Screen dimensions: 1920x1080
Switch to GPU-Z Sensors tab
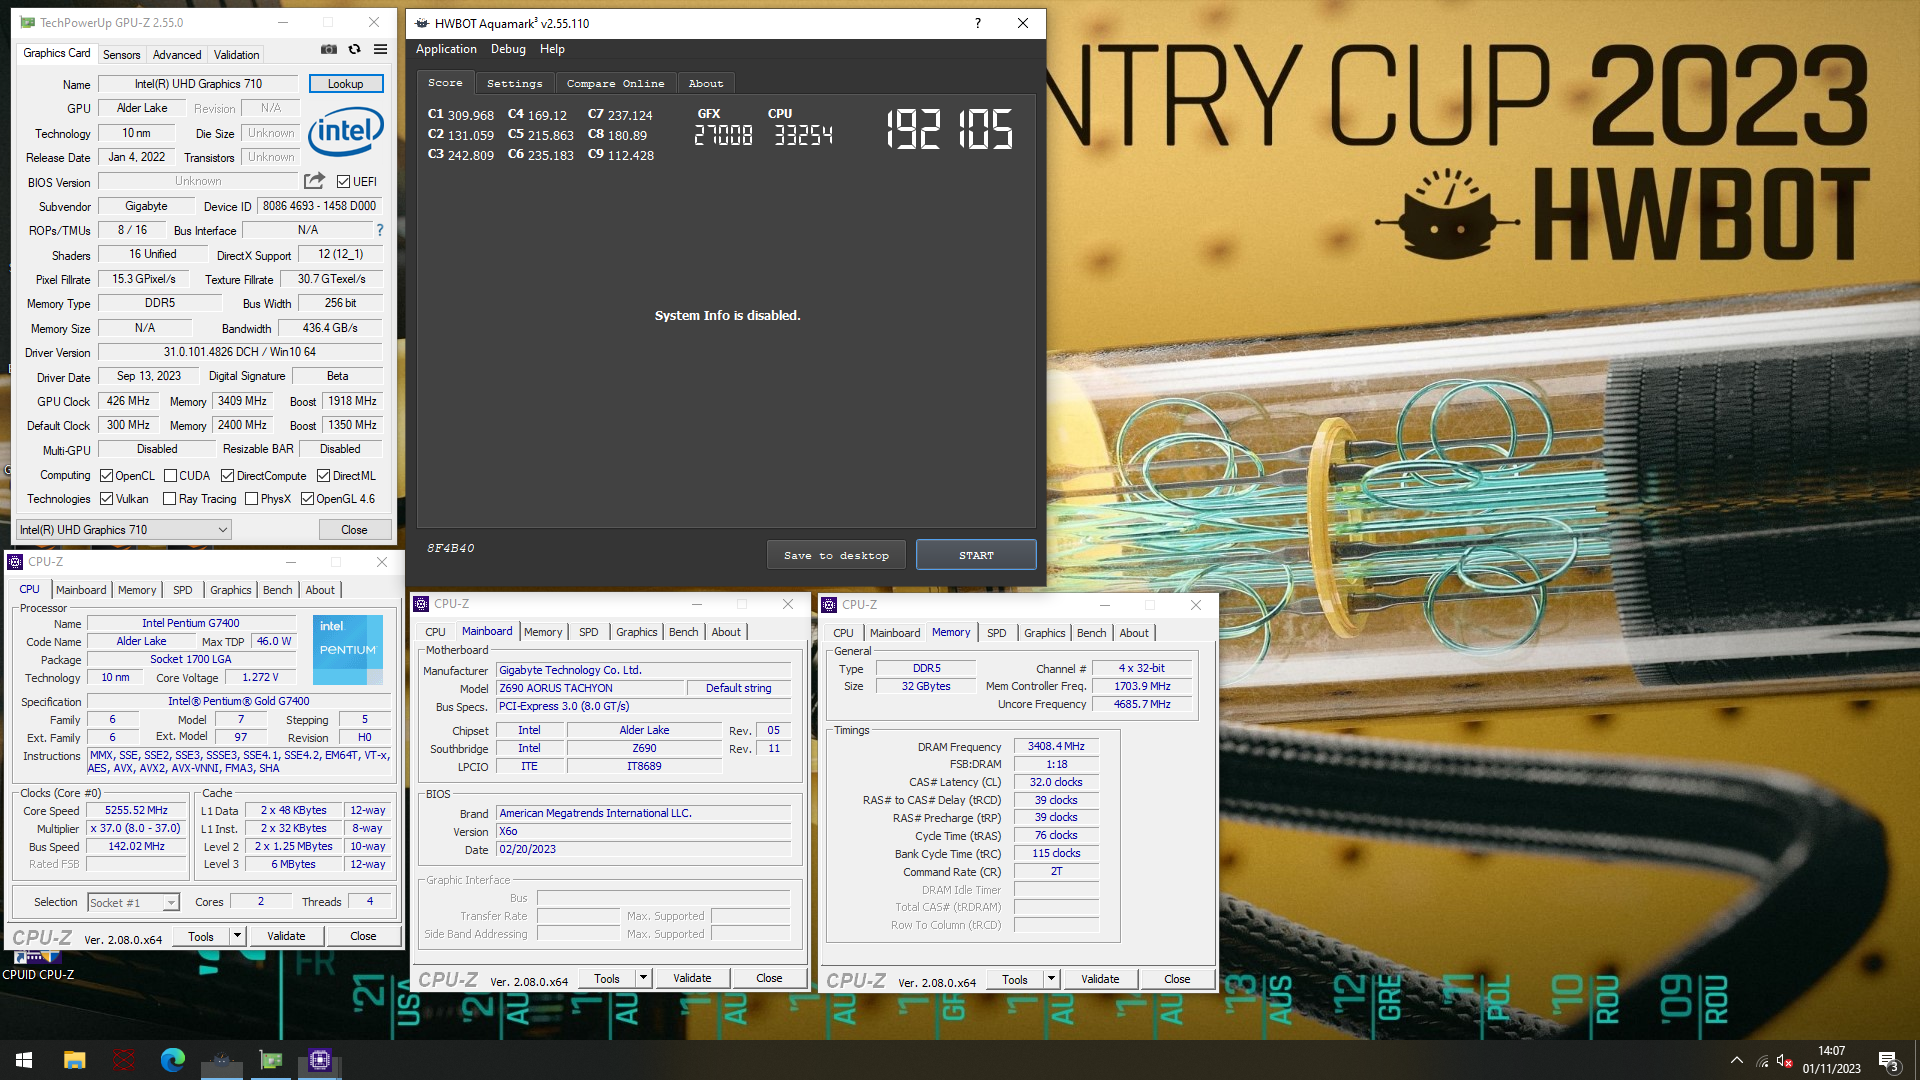click(x=121, y=55)
